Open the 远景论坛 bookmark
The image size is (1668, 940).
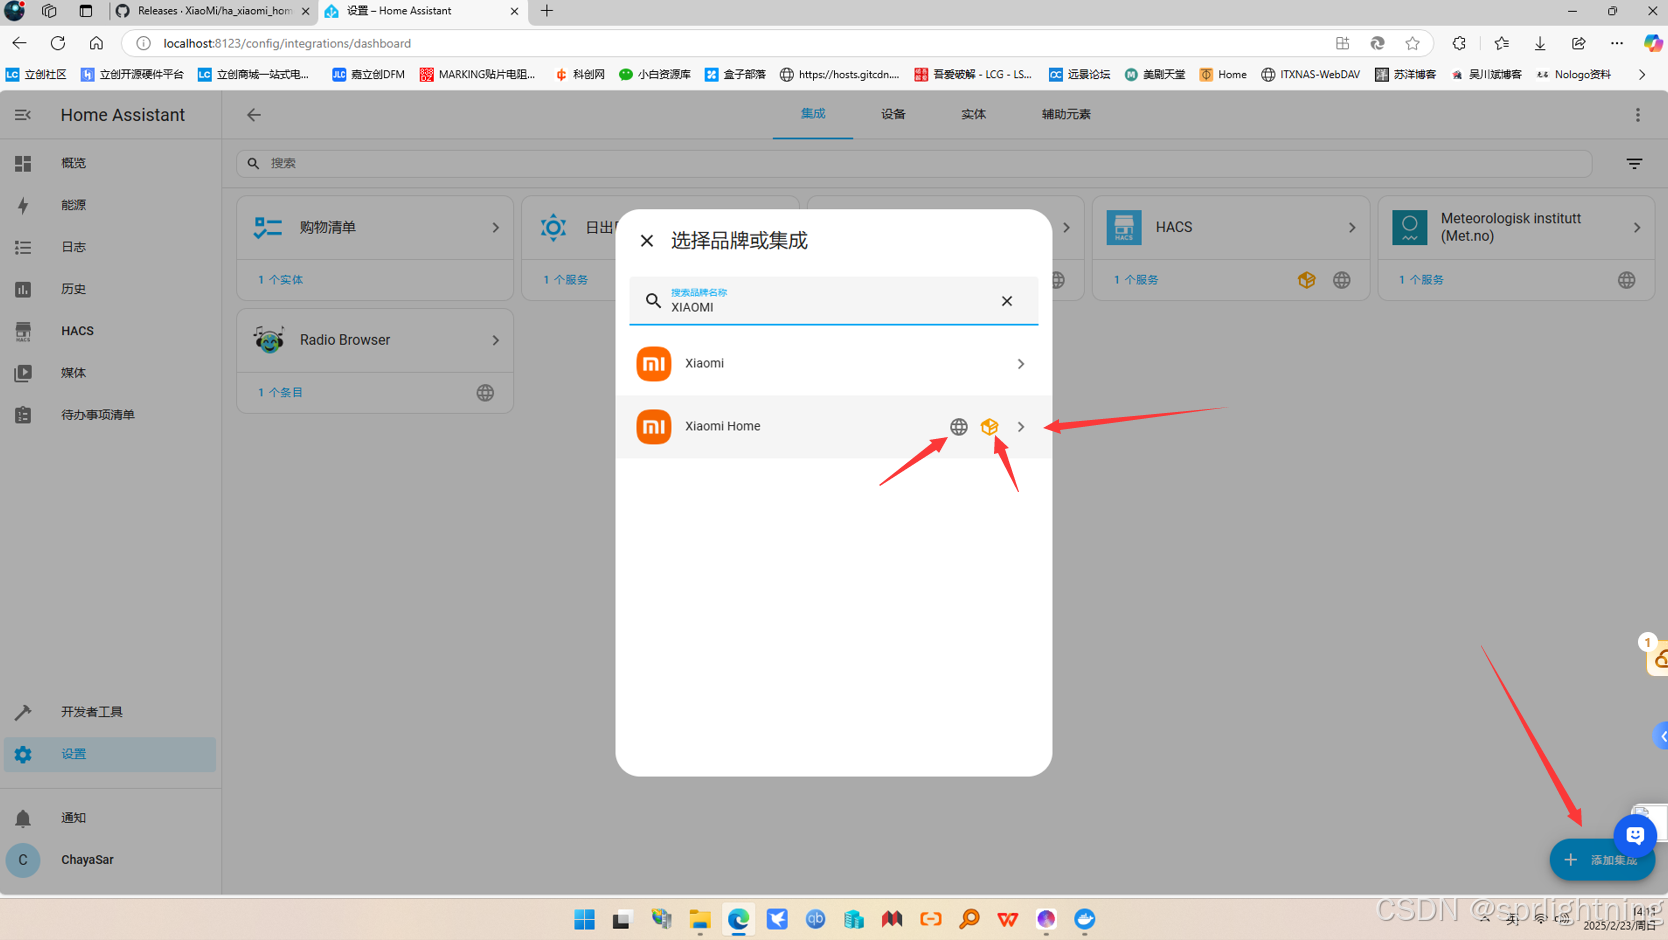pos(1080,74)
